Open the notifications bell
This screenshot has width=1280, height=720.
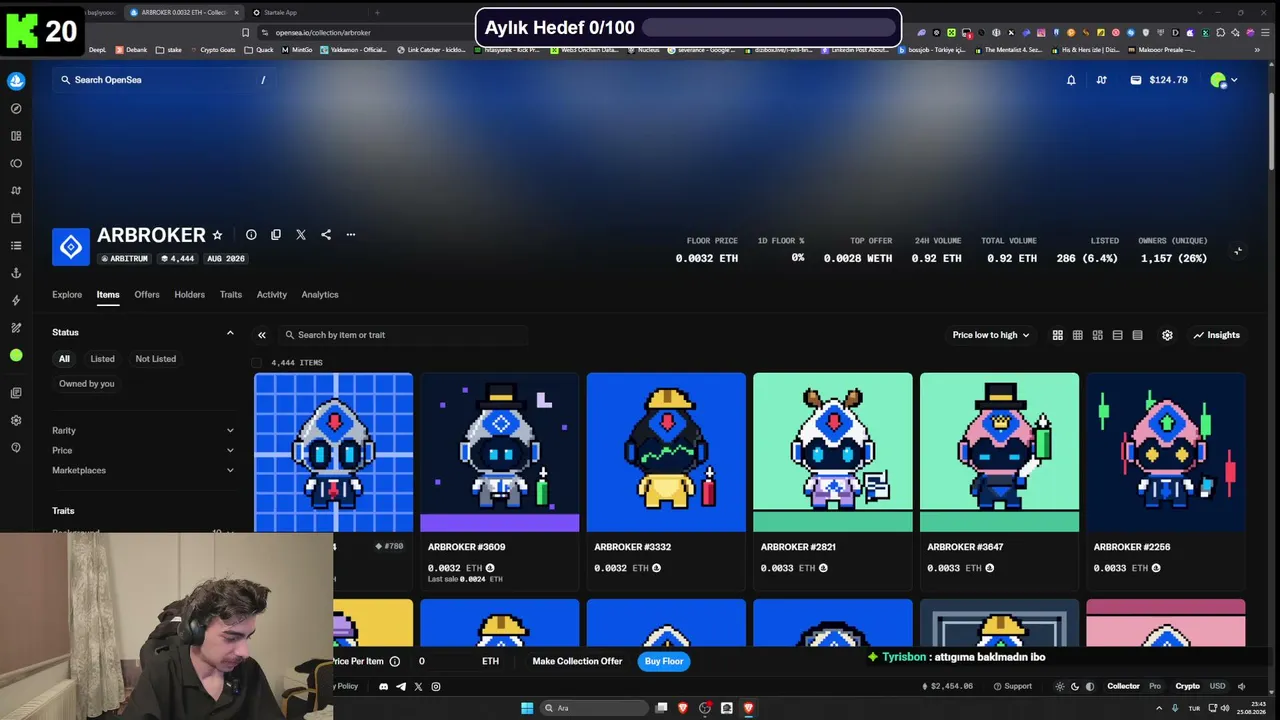1071,80
